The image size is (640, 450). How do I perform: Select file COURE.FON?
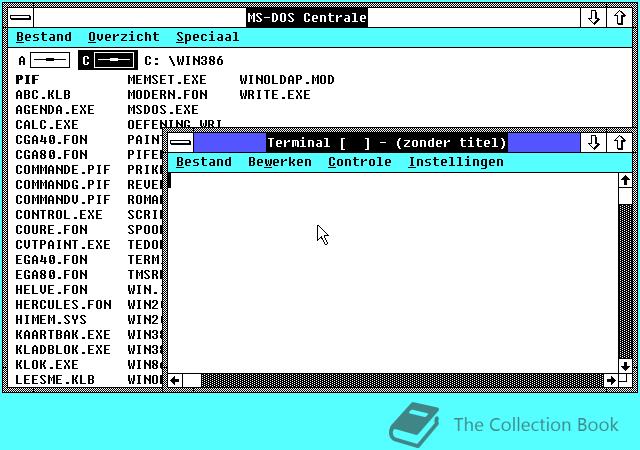51,229
